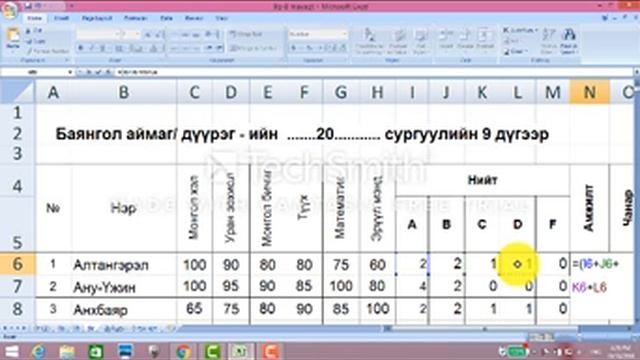Toggle Bold formatting
Viewport: 640px width, 360px height.
[80, 48]
